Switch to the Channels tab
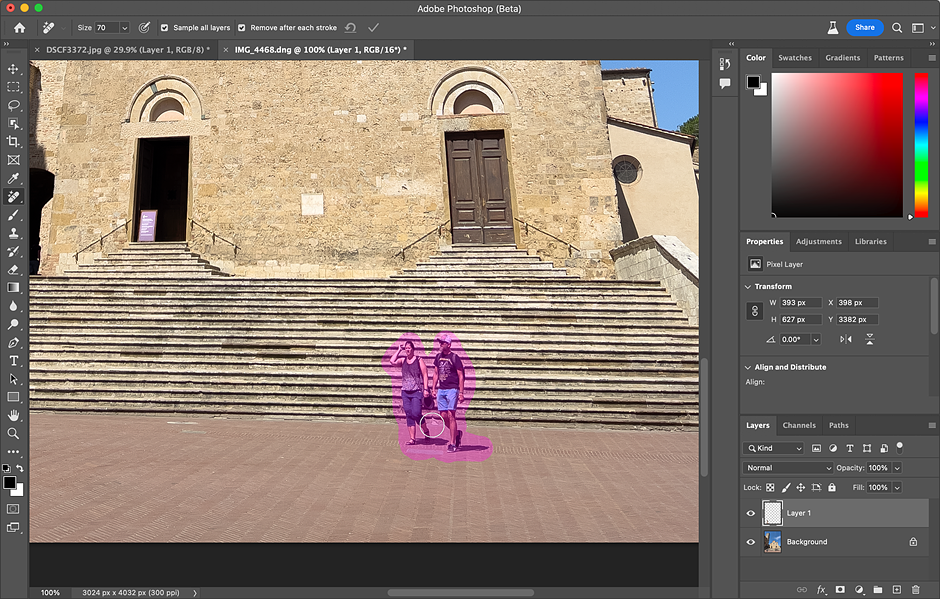This screenshot has width=940, height=599. pyautogui.click(x=799, y=425)
